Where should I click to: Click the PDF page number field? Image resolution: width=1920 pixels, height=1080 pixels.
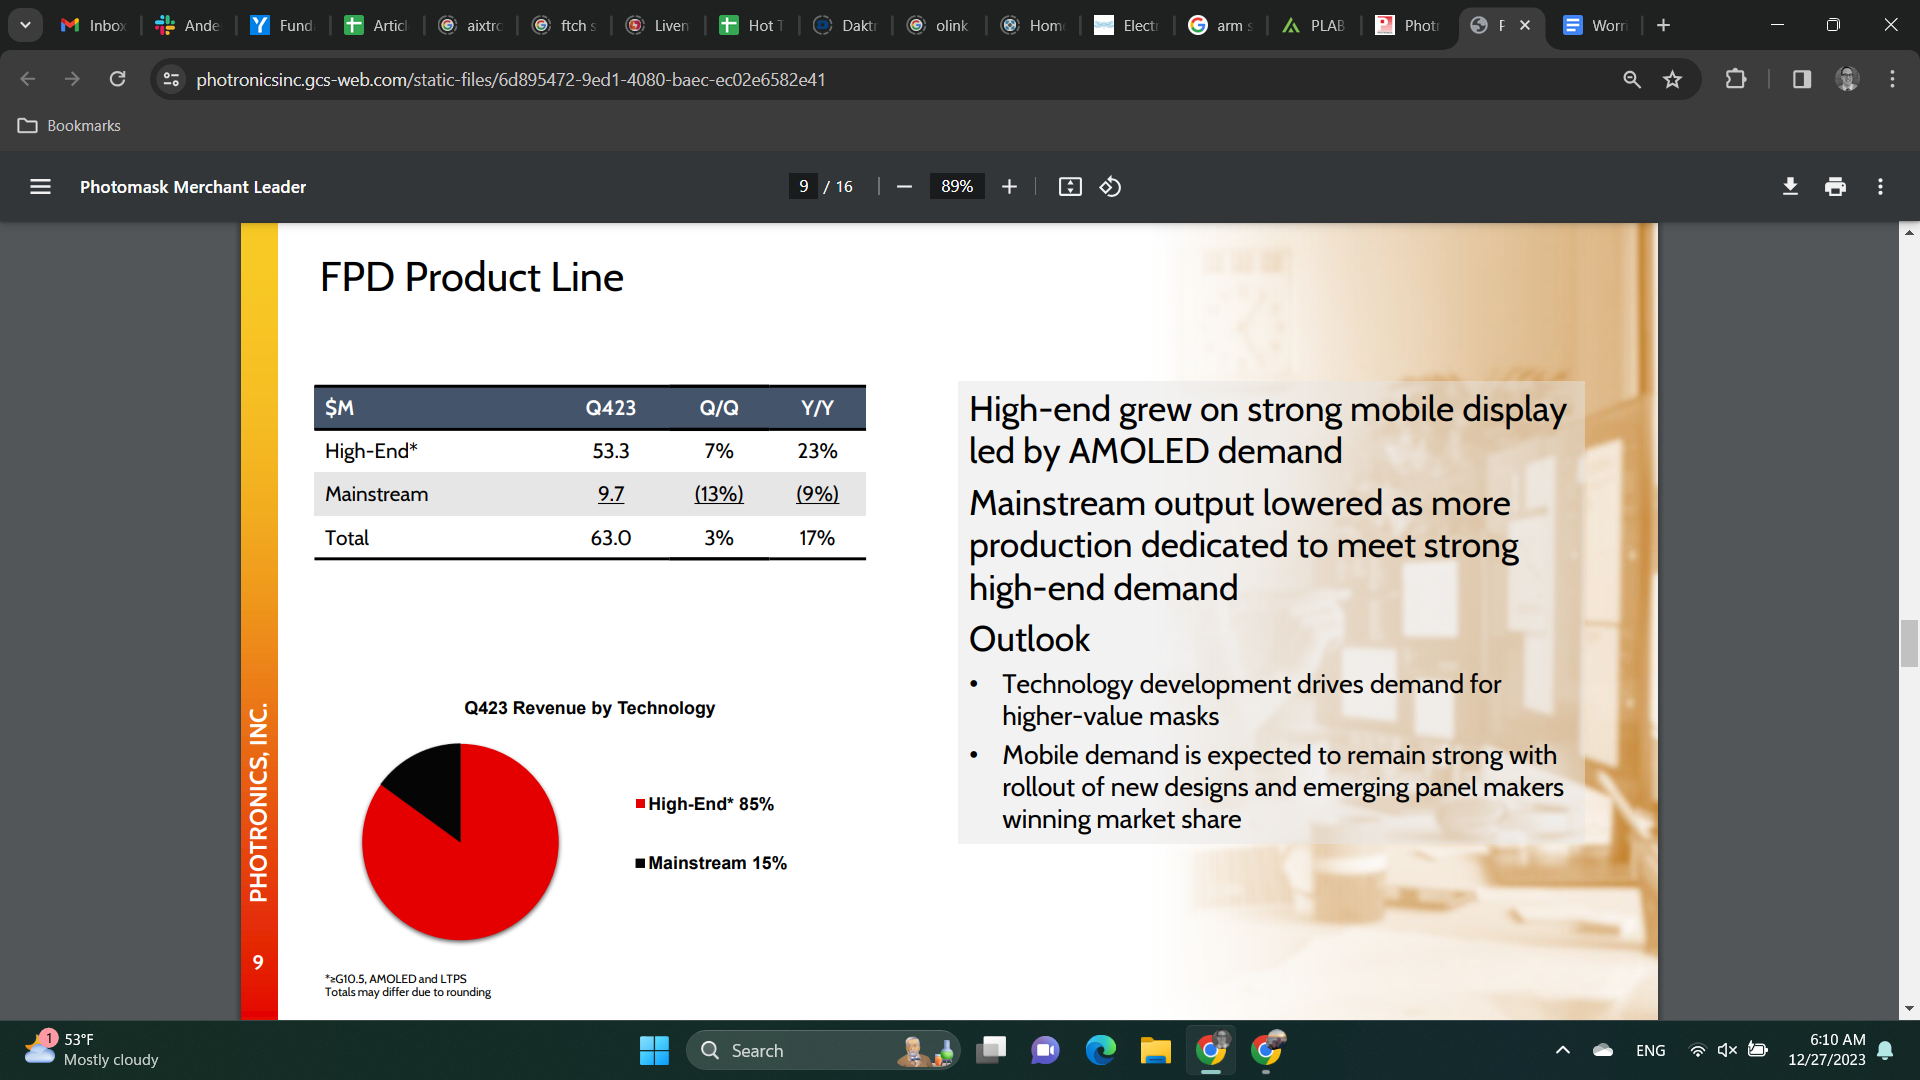803,187
